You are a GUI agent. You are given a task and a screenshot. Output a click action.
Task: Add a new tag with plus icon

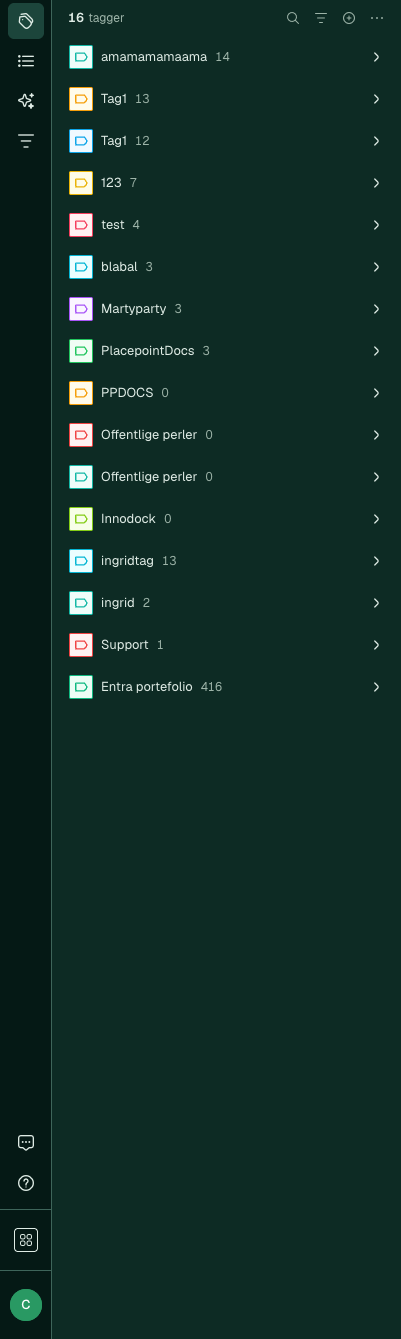pyautogui.click(x=349, y=18)
